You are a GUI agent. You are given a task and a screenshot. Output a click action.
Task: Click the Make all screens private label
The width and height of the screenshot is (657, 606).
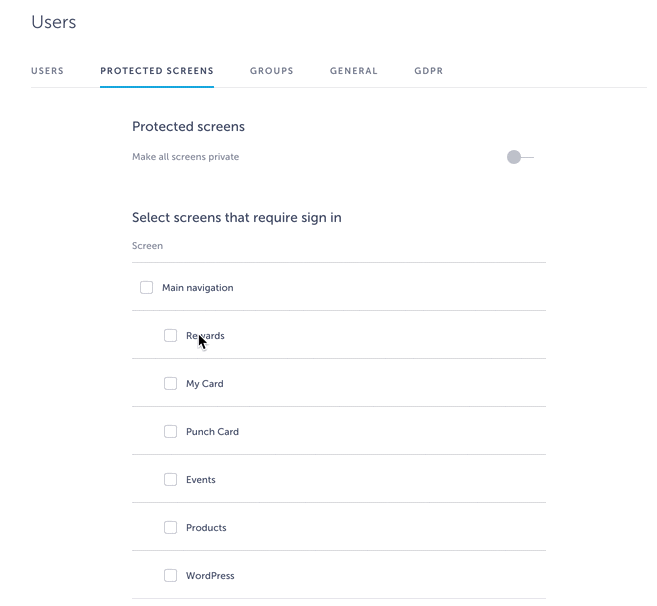185,157
